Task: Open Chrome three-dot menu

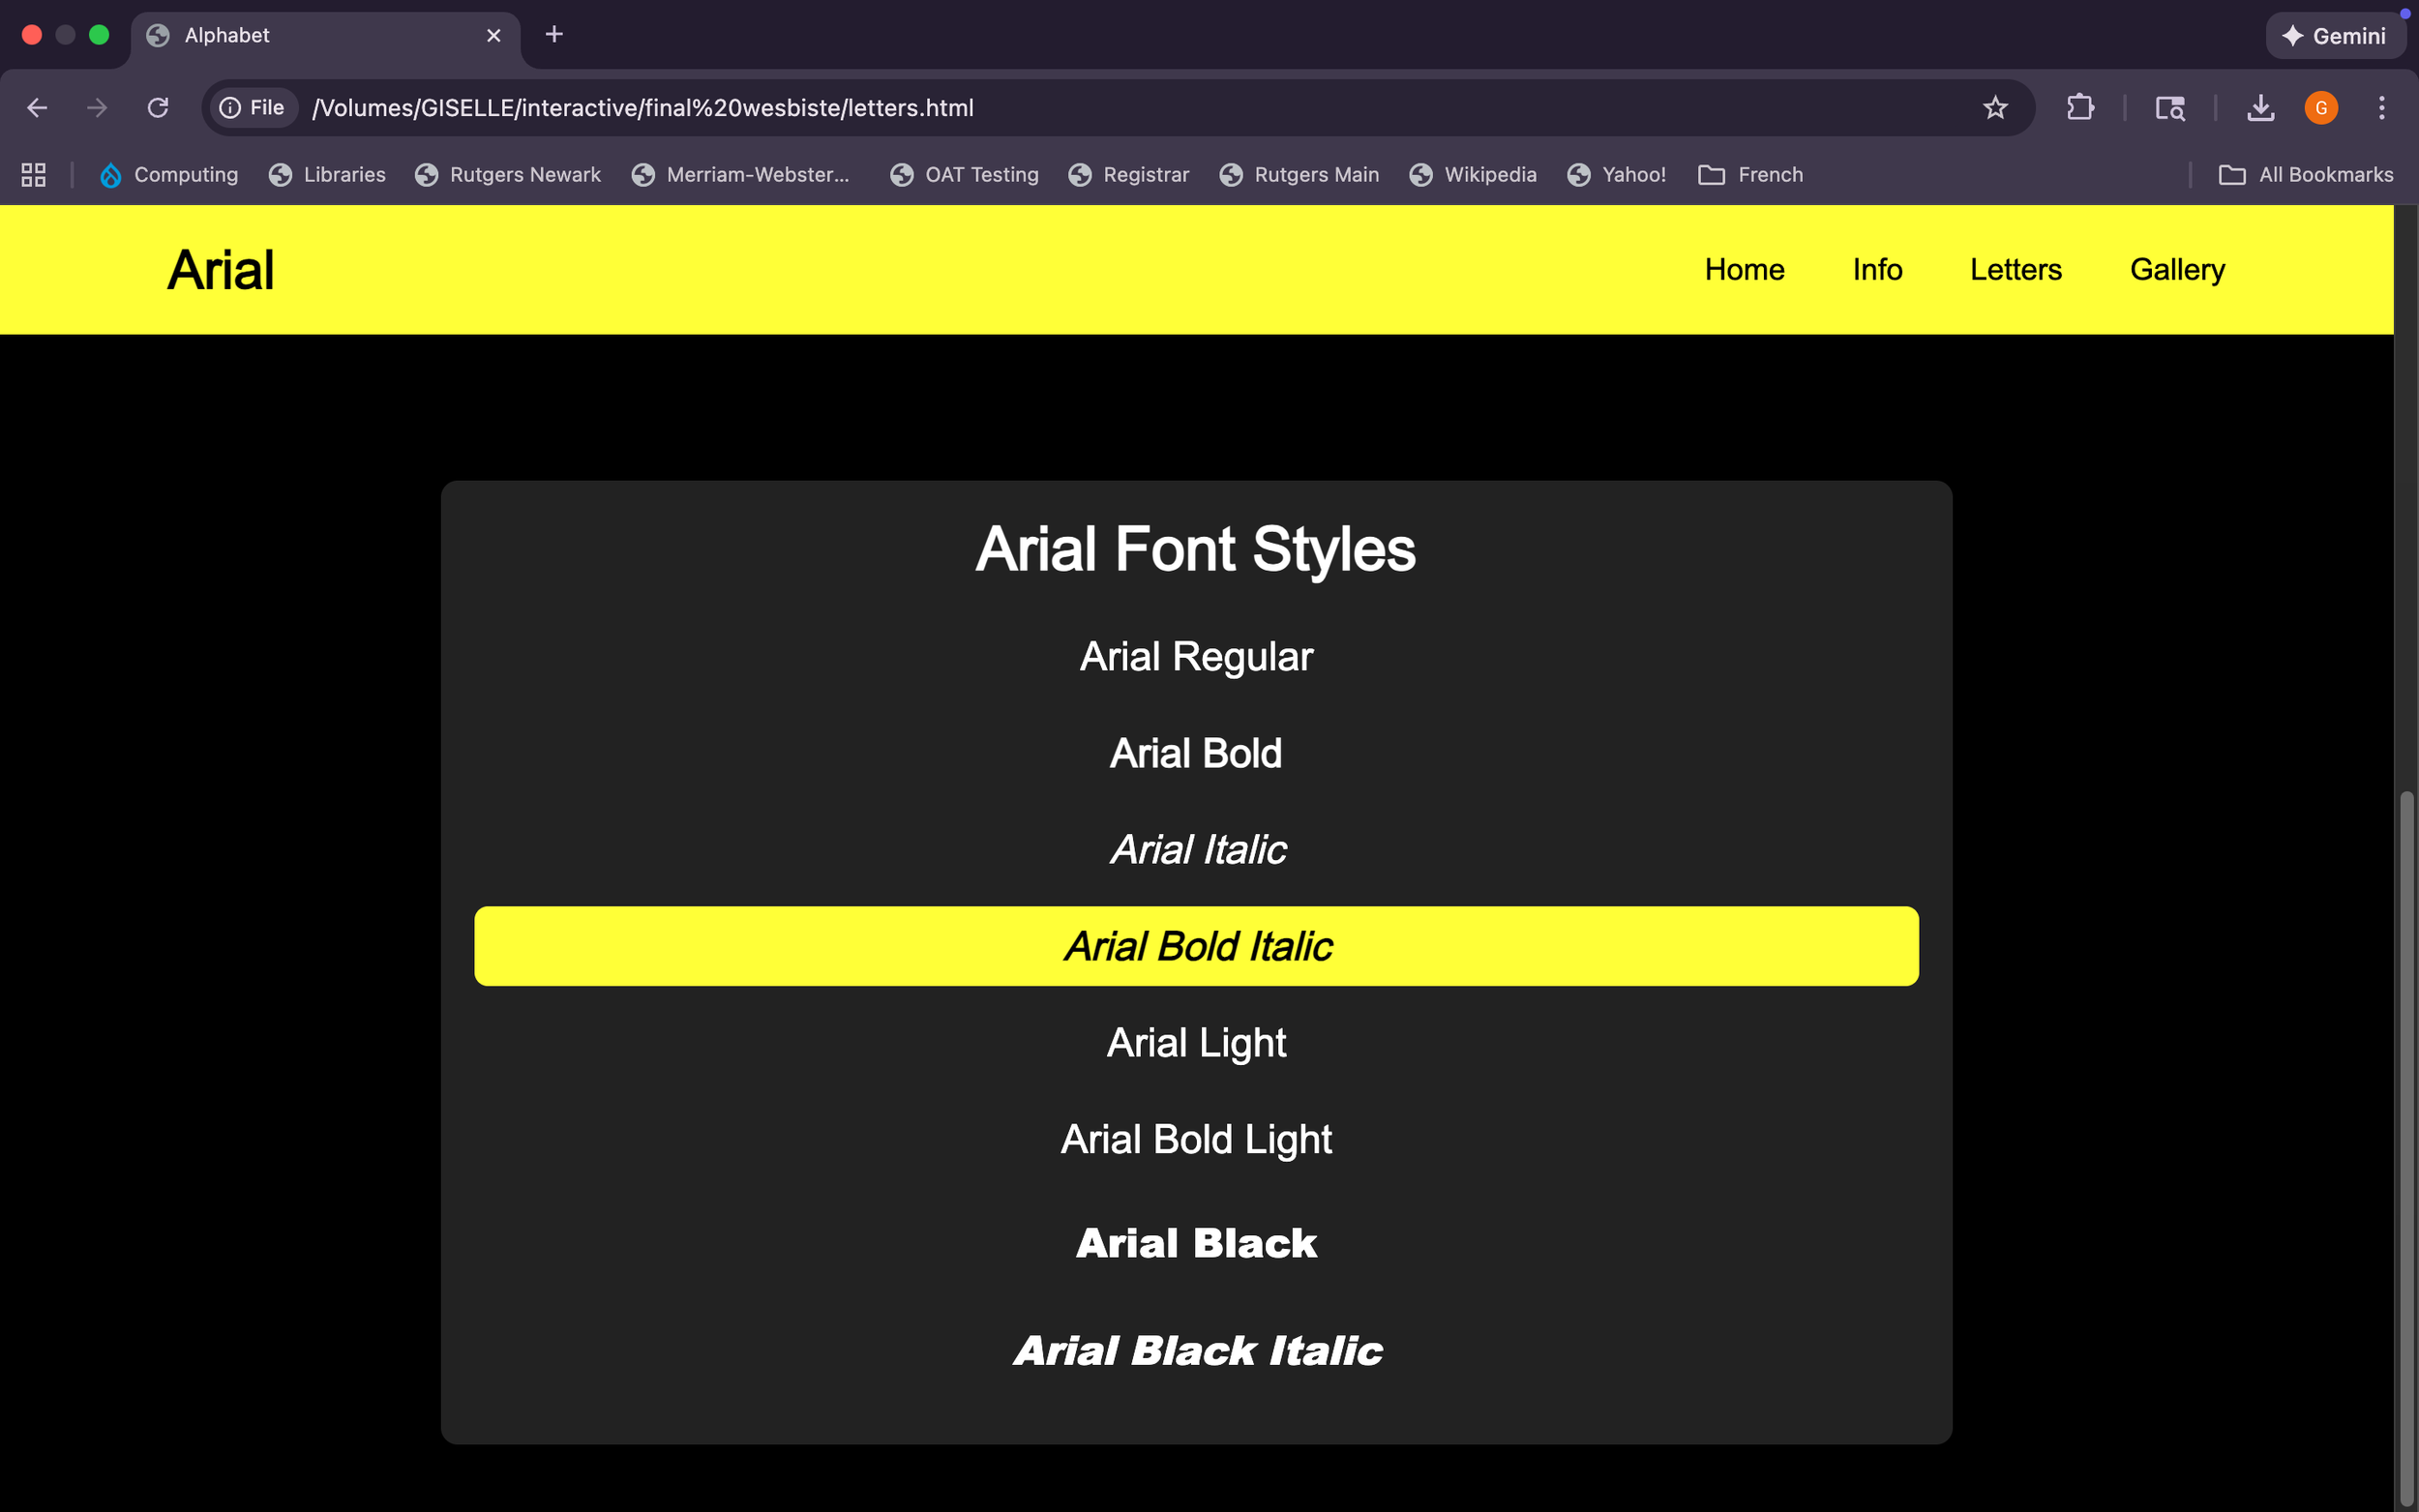Action: (2381, 108)
